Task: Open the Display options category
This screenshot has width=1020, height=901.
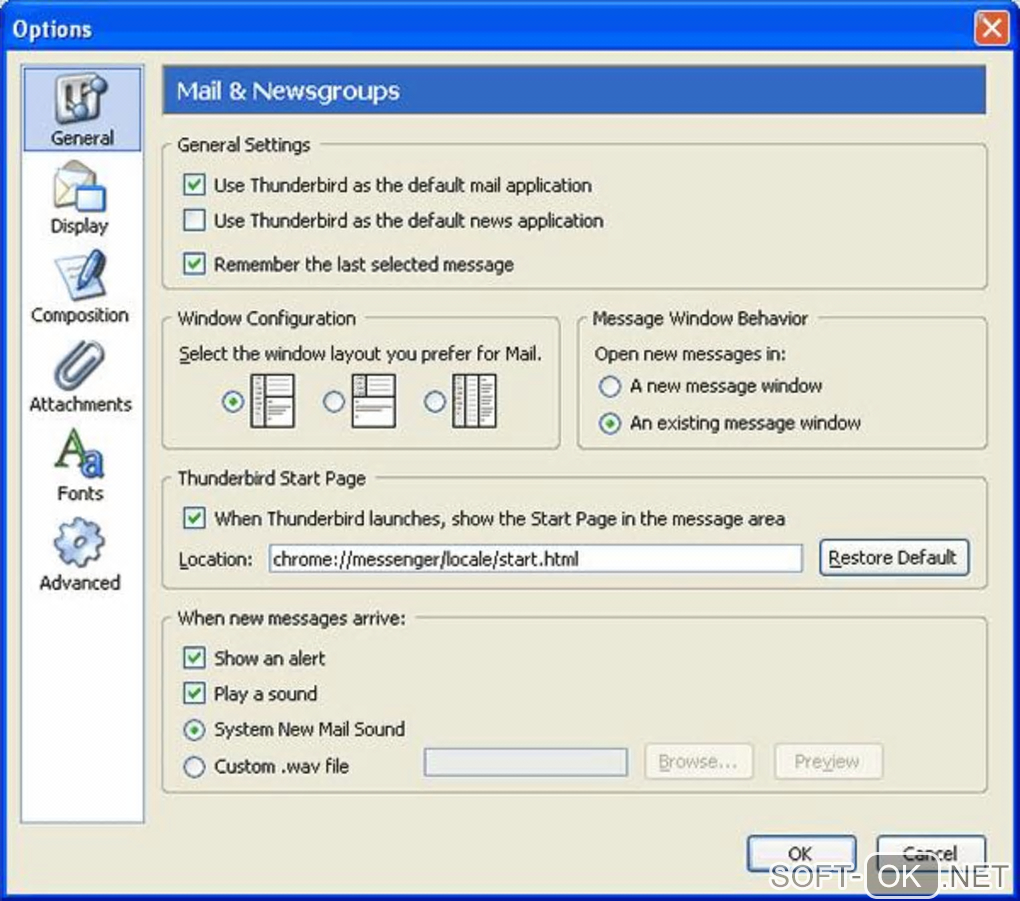Action: tap(79, 198)
